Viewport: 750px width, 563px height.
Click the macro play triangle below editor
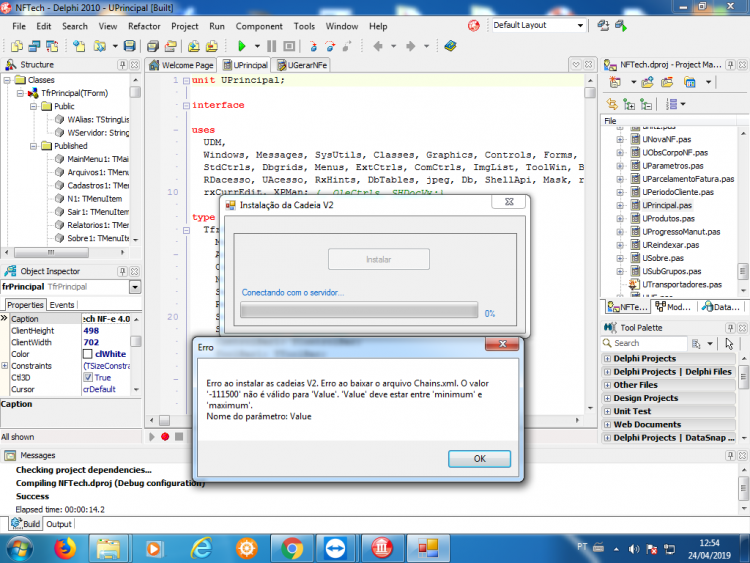(x=152, y=437)
